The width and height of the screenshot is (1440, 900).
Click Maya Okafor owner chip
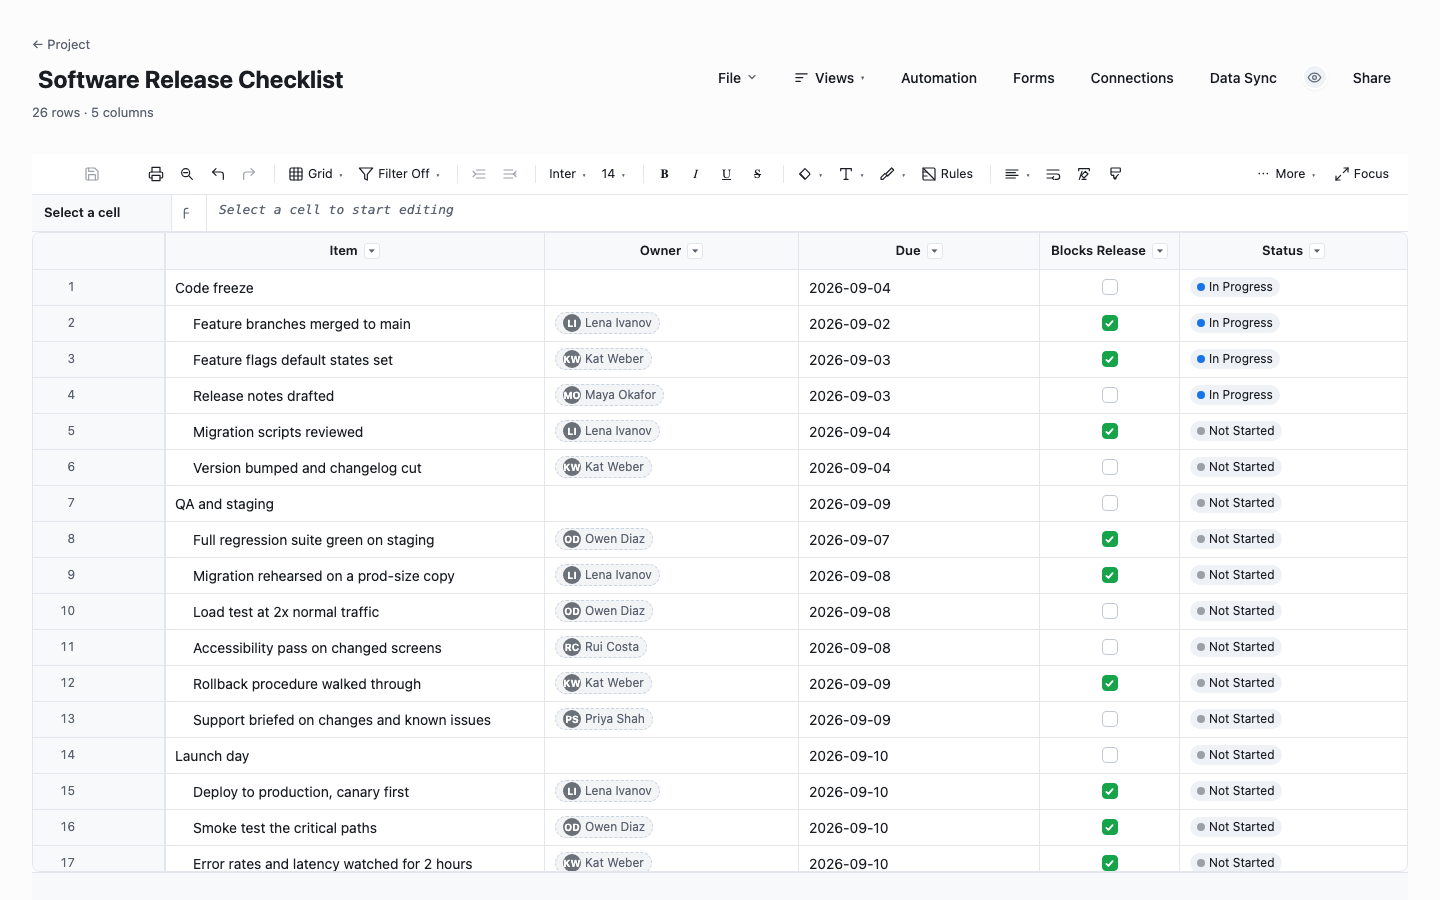609,395
